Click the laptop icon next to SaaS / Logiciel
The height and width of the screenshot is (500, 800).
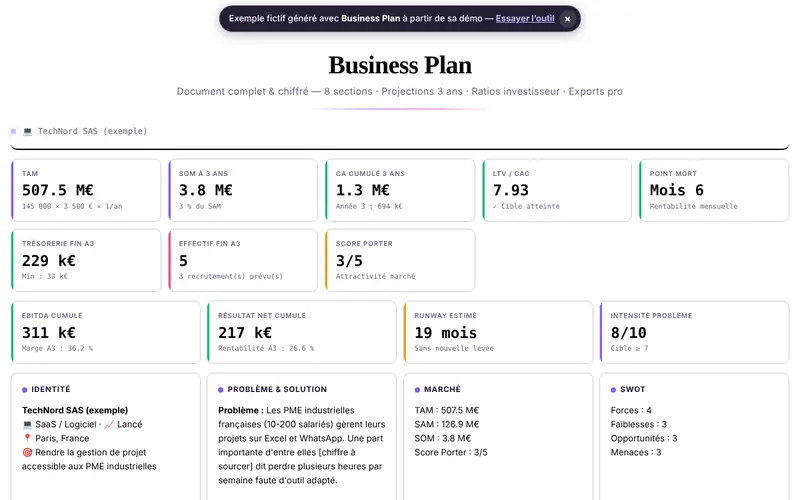pos(28,424)
